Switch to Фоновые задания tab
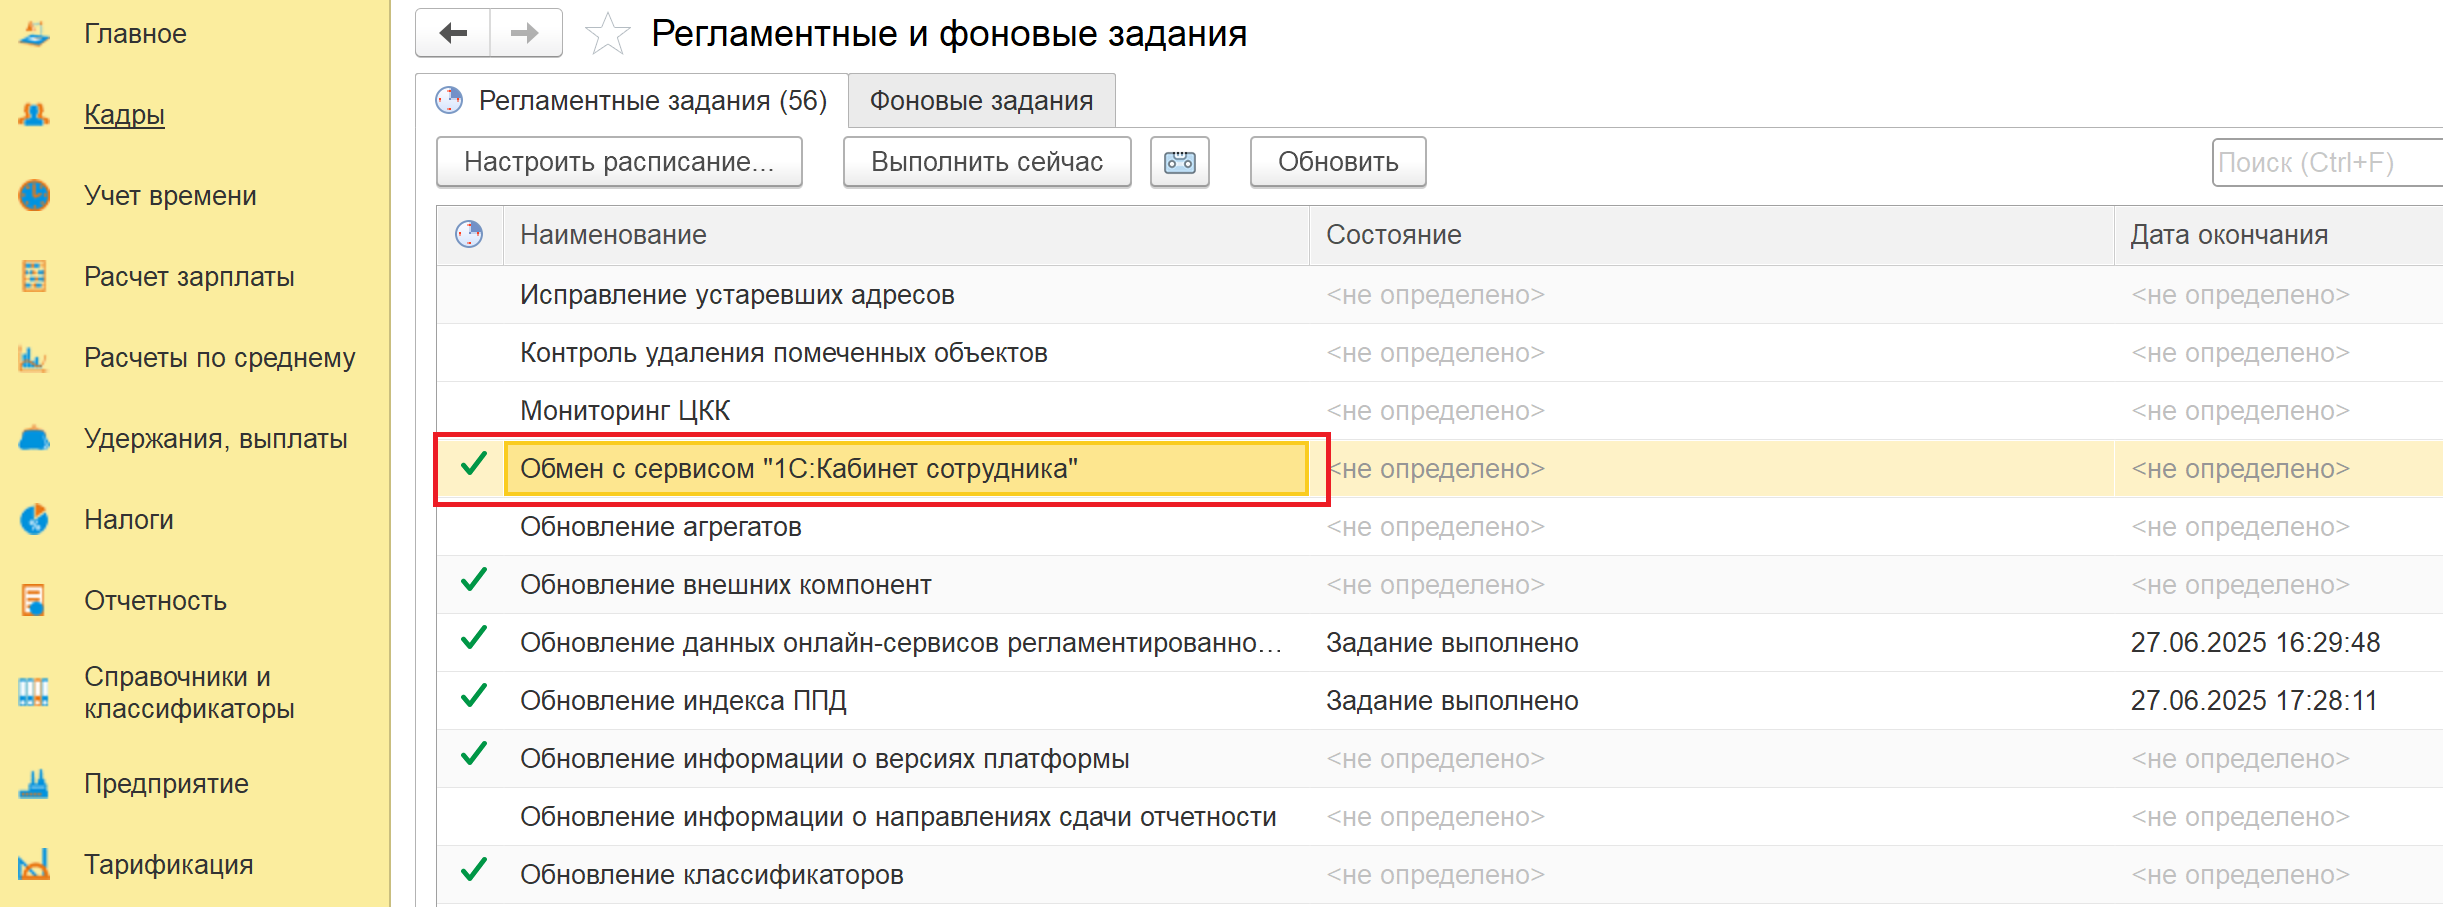 click(982, 101)
